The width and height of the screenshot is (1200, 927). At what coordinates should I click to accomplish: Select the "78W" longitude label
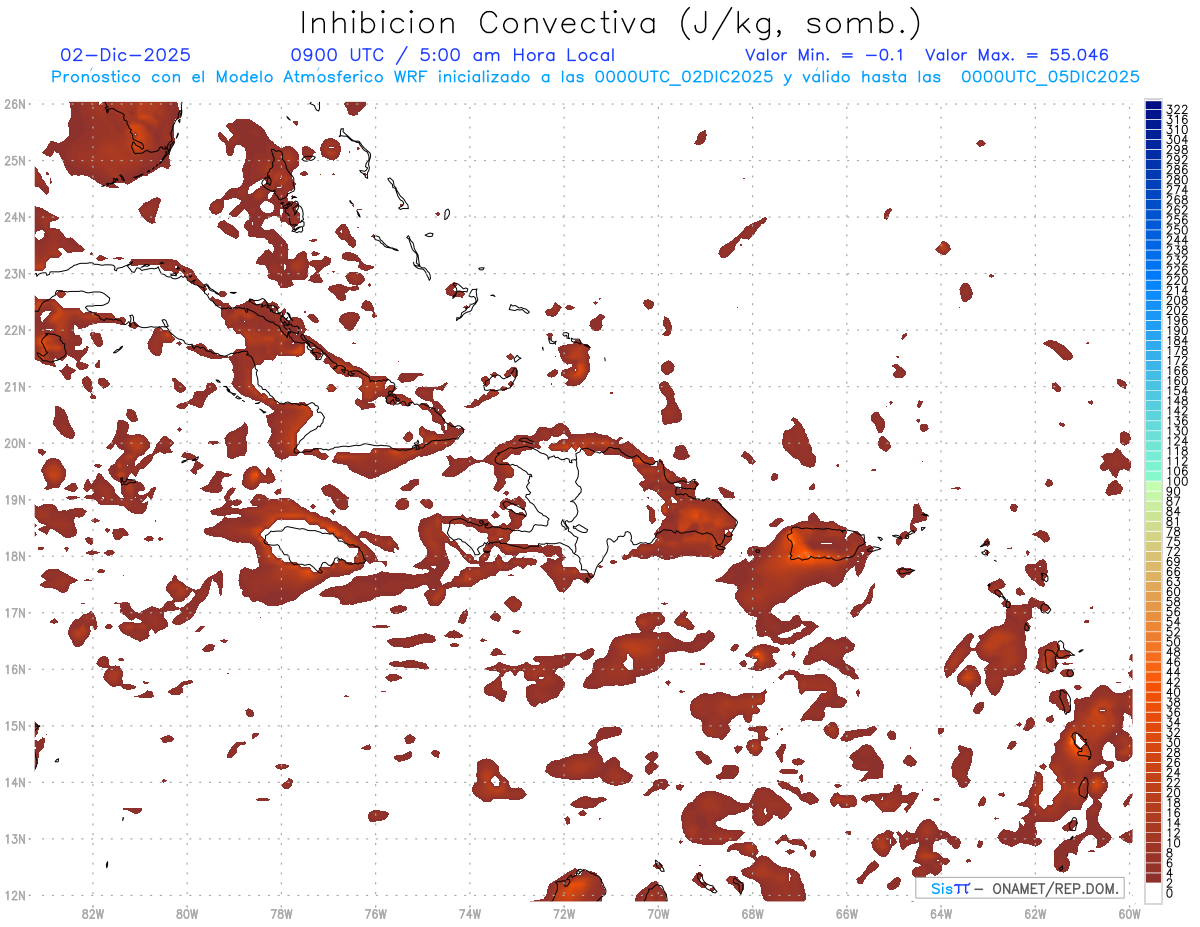tap(281, 913)
